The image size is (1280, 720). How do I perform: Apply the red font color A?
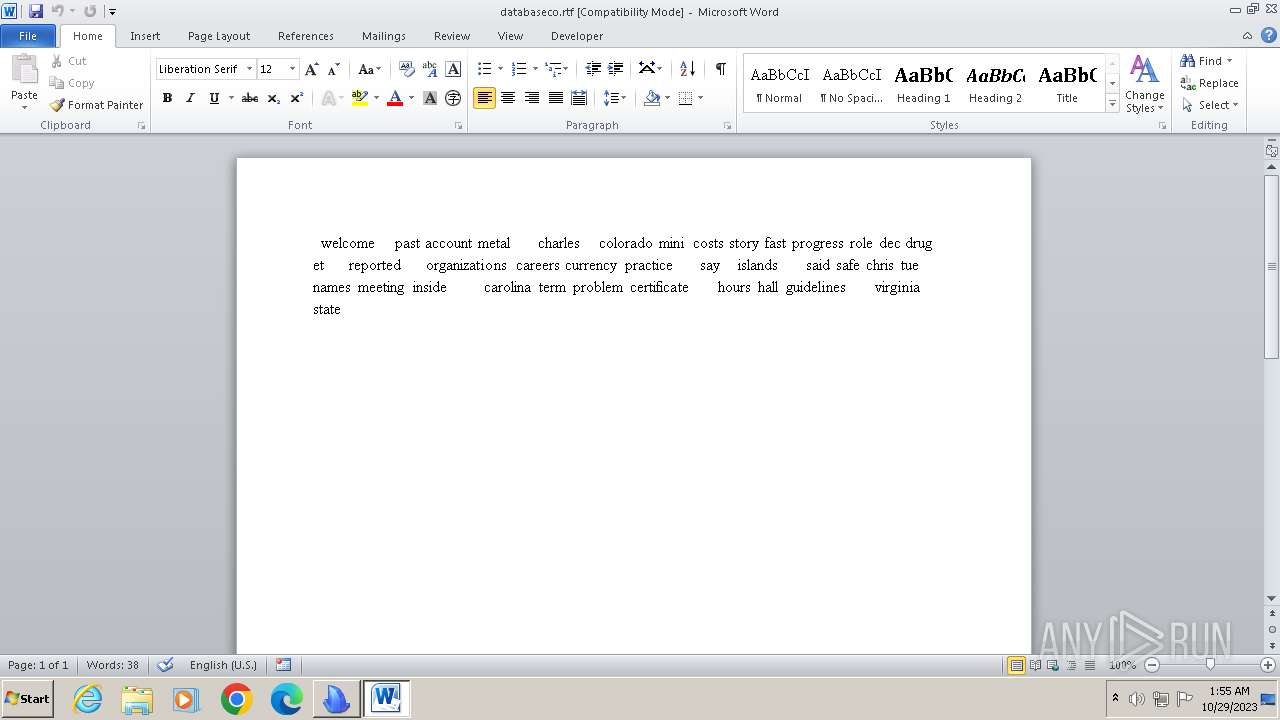coord(395,98)
